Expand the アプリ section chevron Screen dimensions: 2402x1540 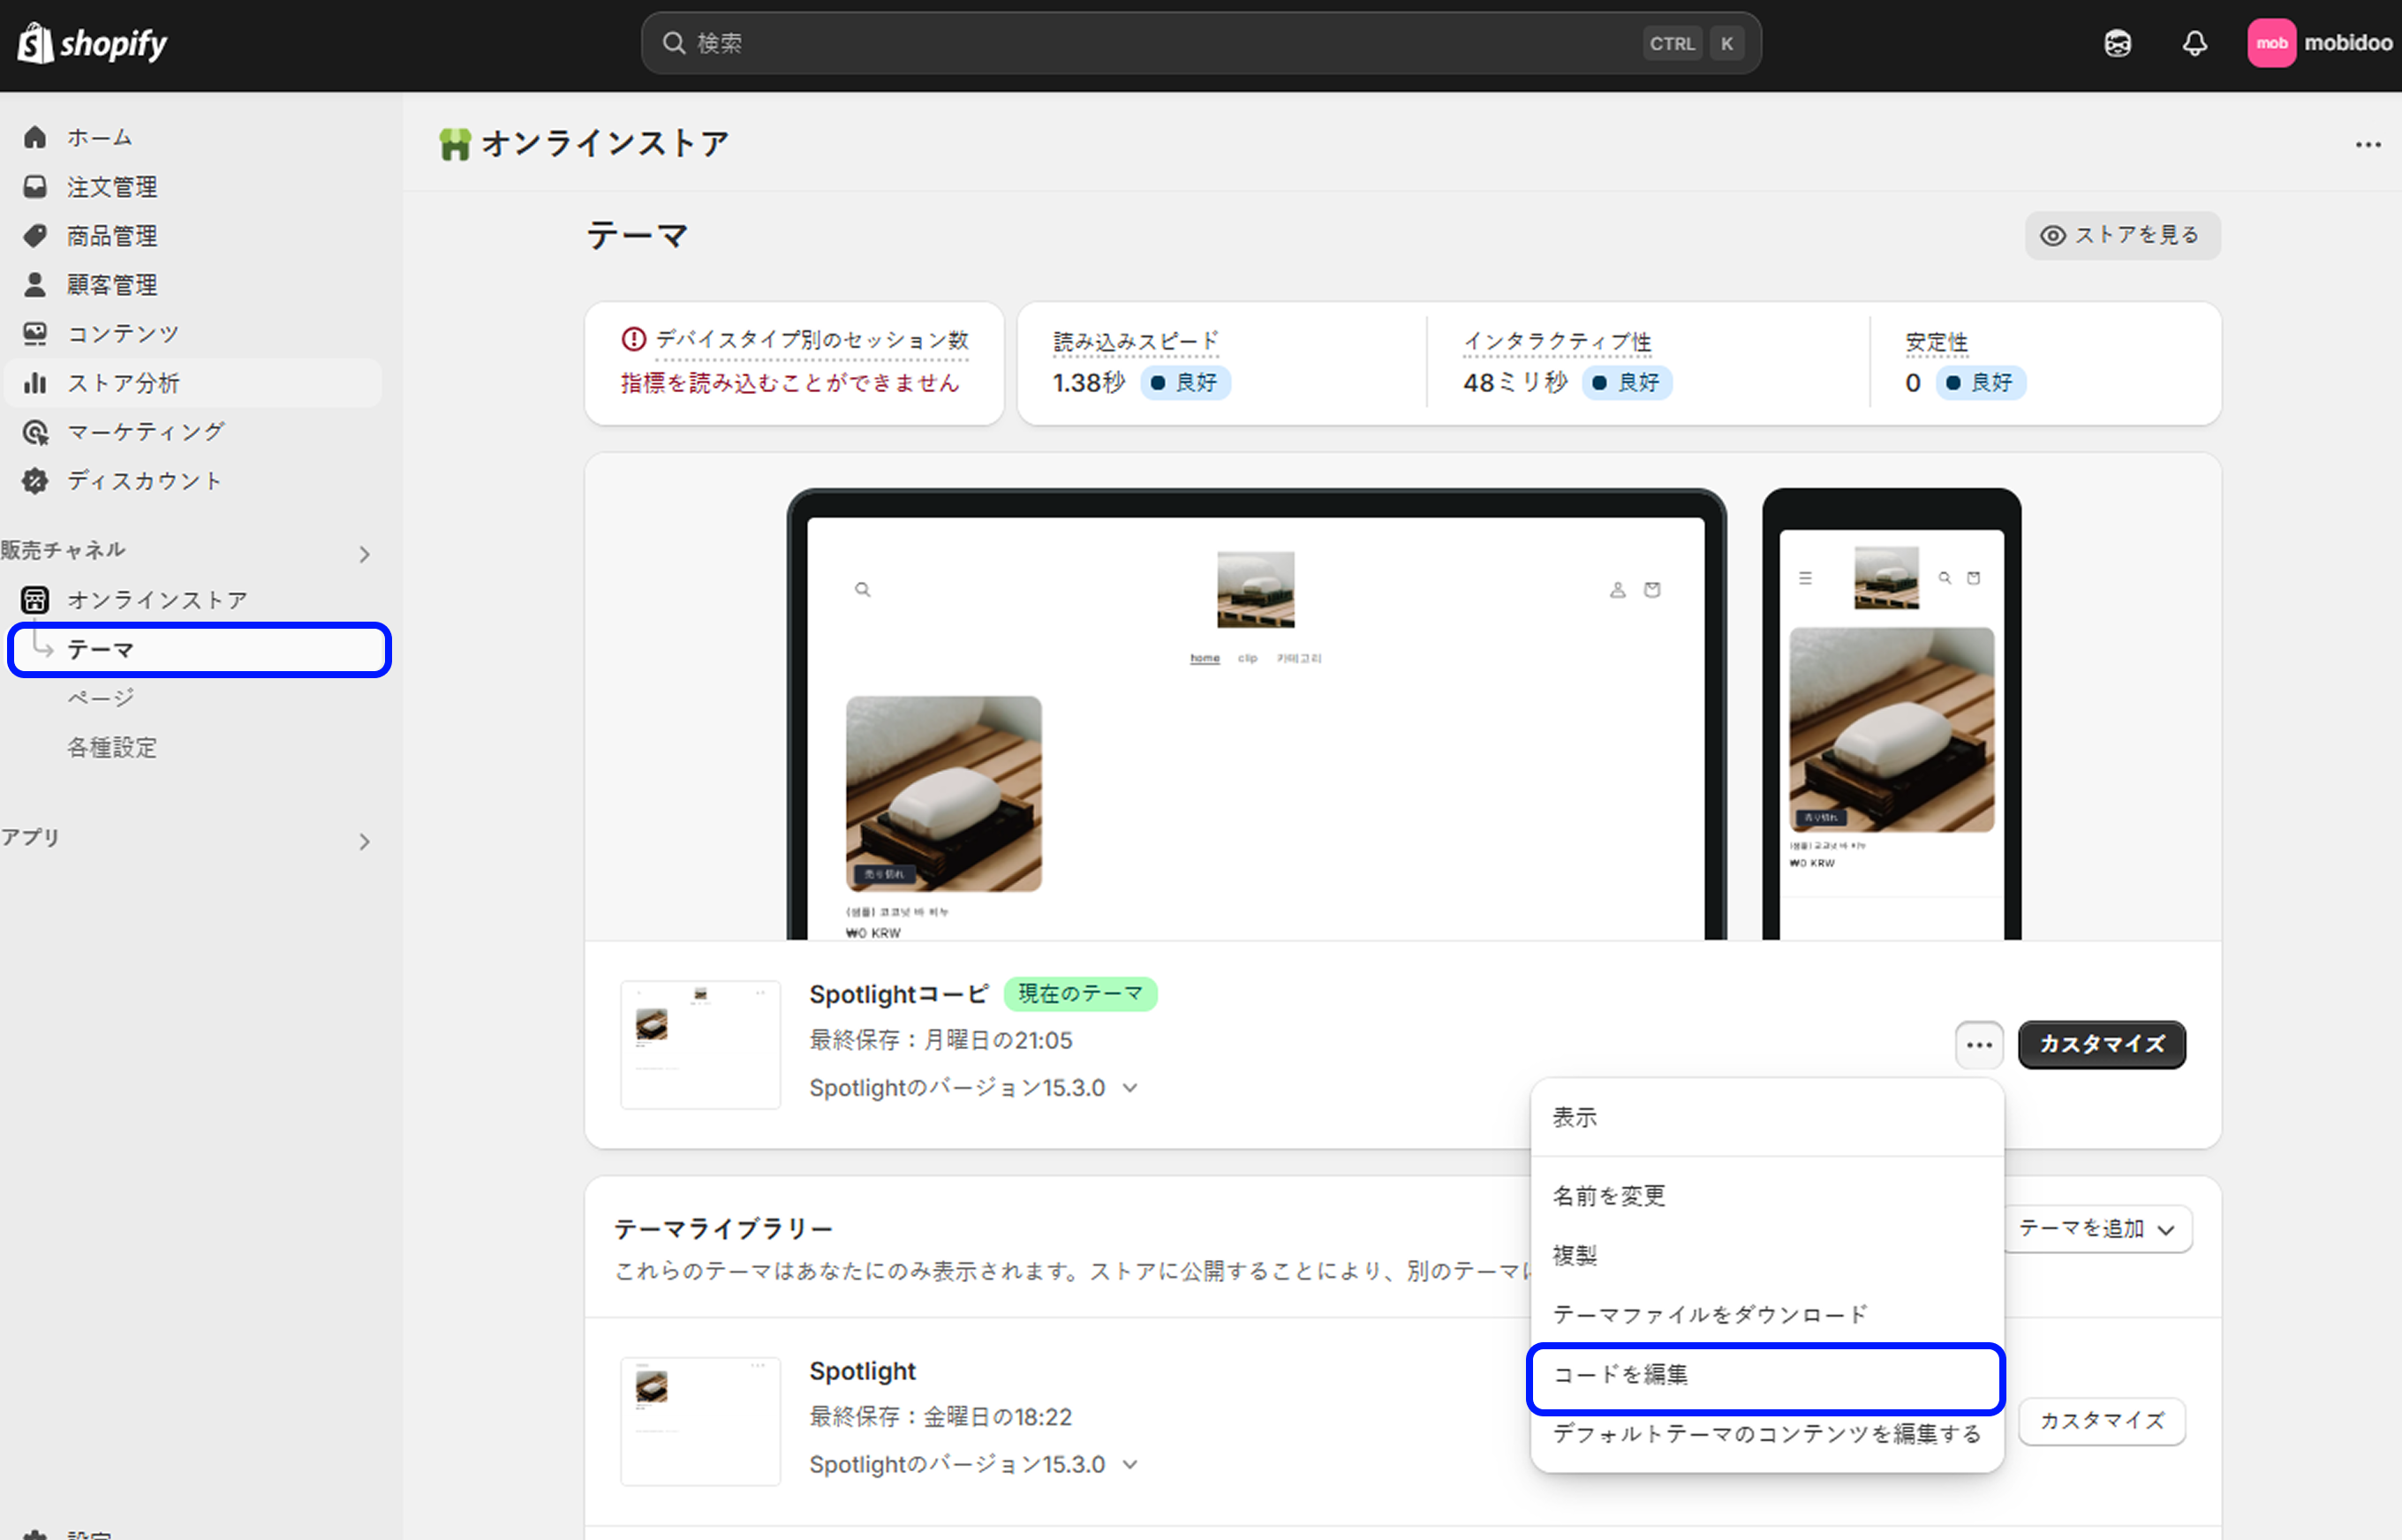pos(364,842)
